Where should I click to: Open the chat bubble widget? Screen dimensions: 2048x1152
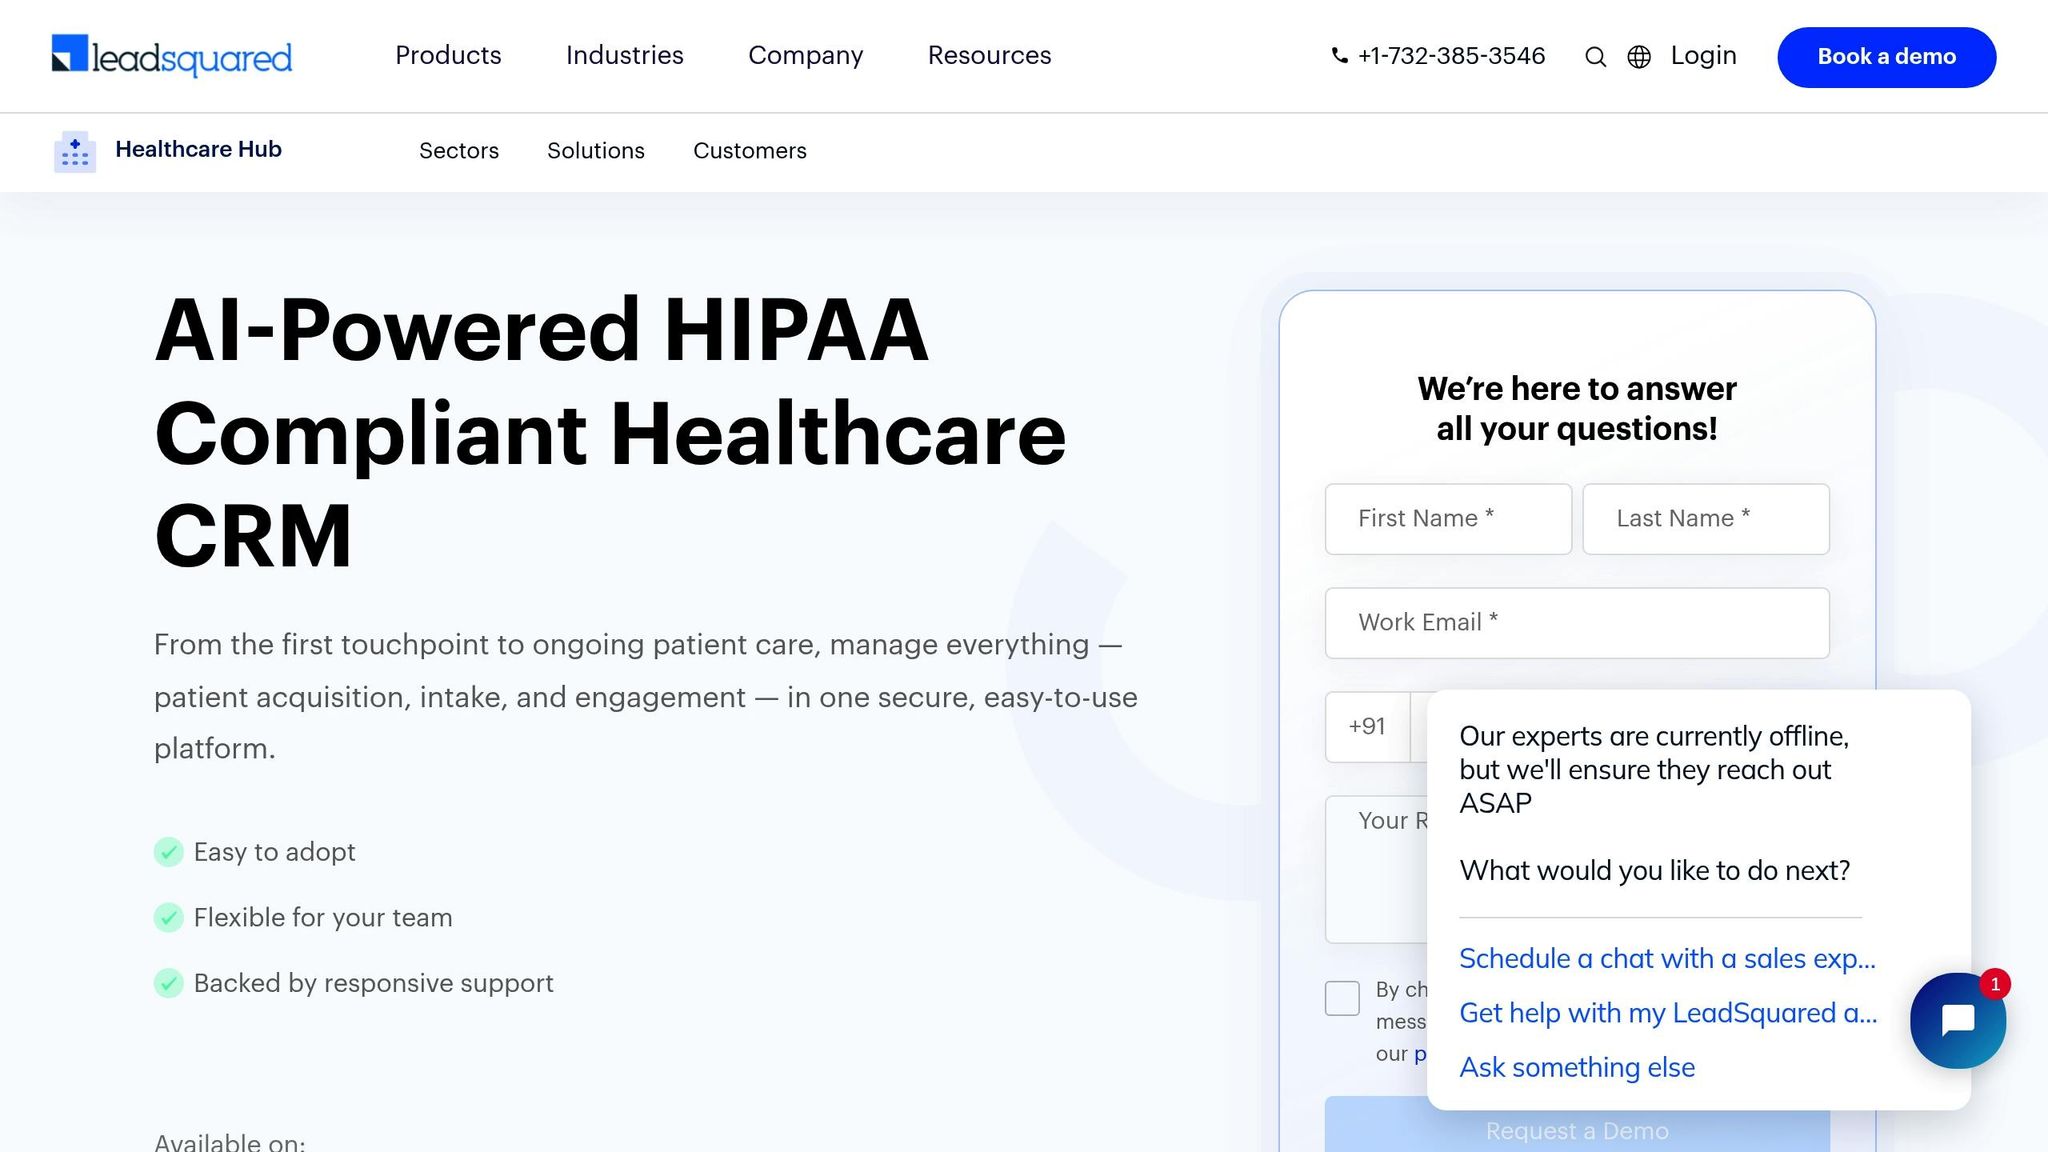(1958, 1020)
